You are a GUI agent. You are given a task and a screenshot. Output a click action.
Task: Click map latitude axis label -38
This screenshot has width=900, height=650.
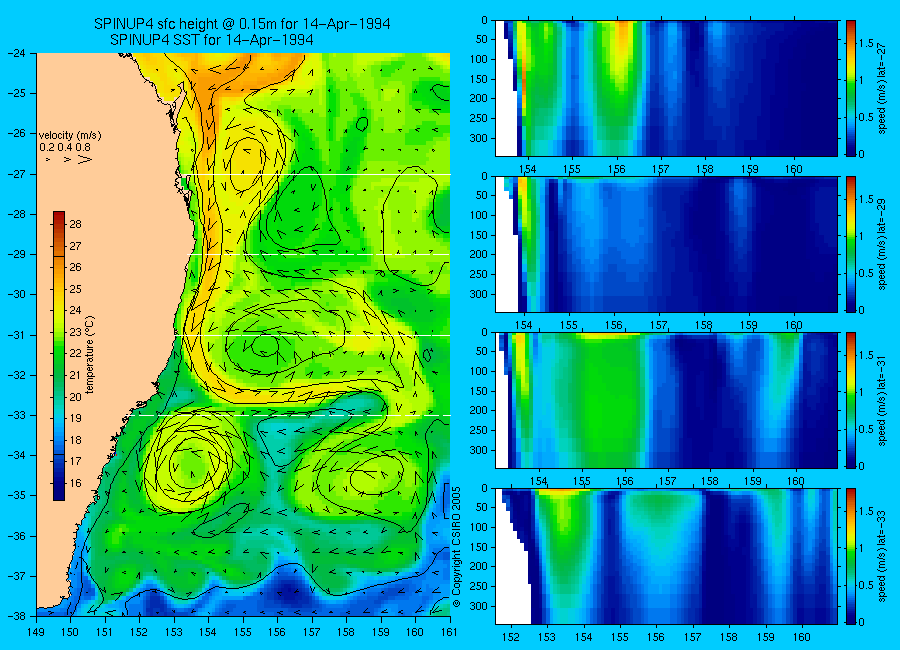(16, 616)
